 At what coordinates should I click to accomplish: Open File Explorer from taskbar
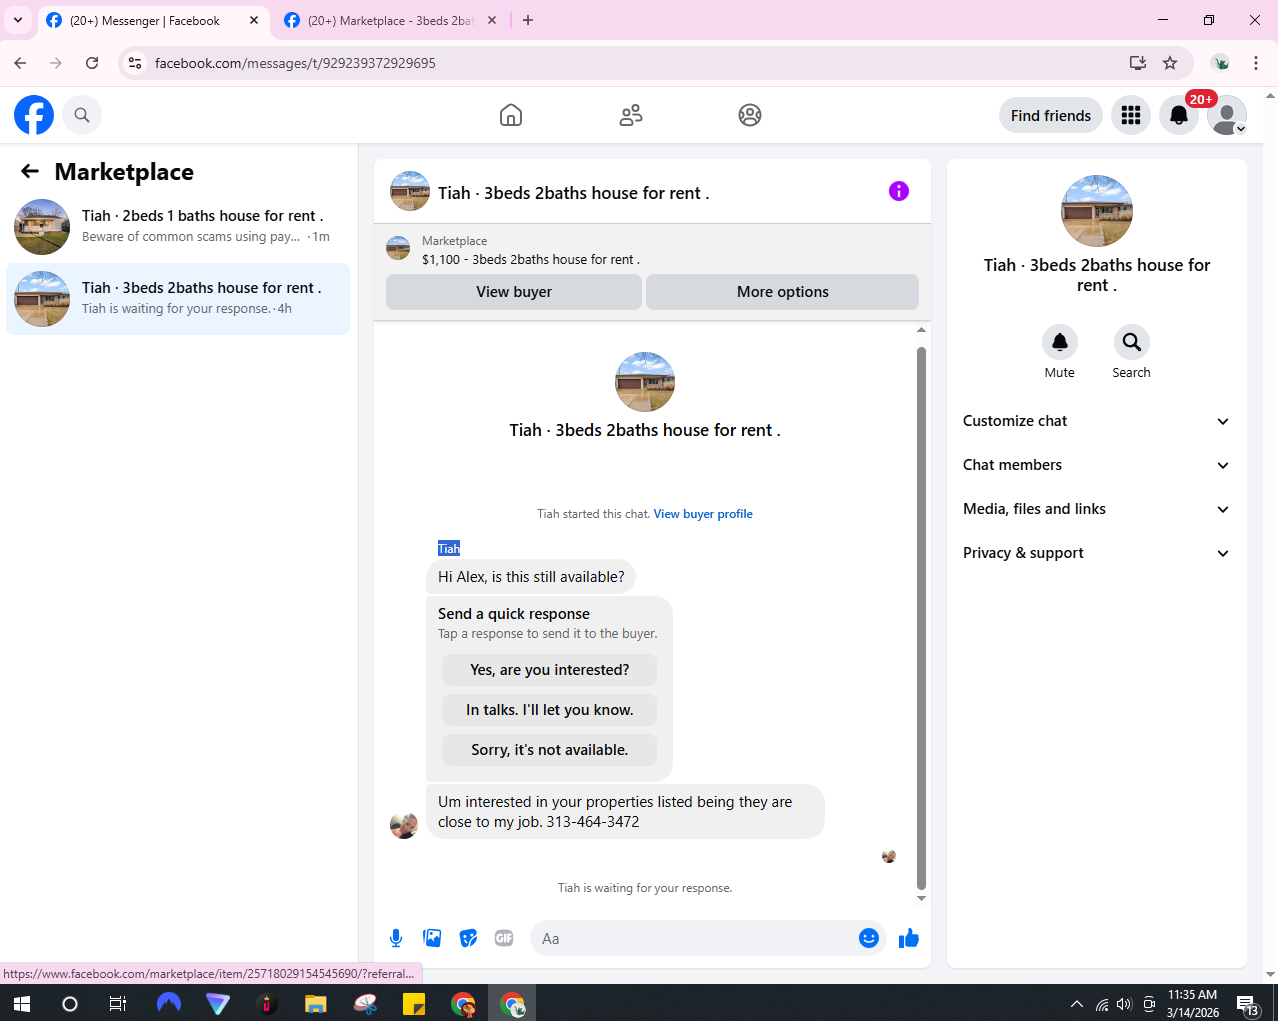click(x=316, y=1003)
